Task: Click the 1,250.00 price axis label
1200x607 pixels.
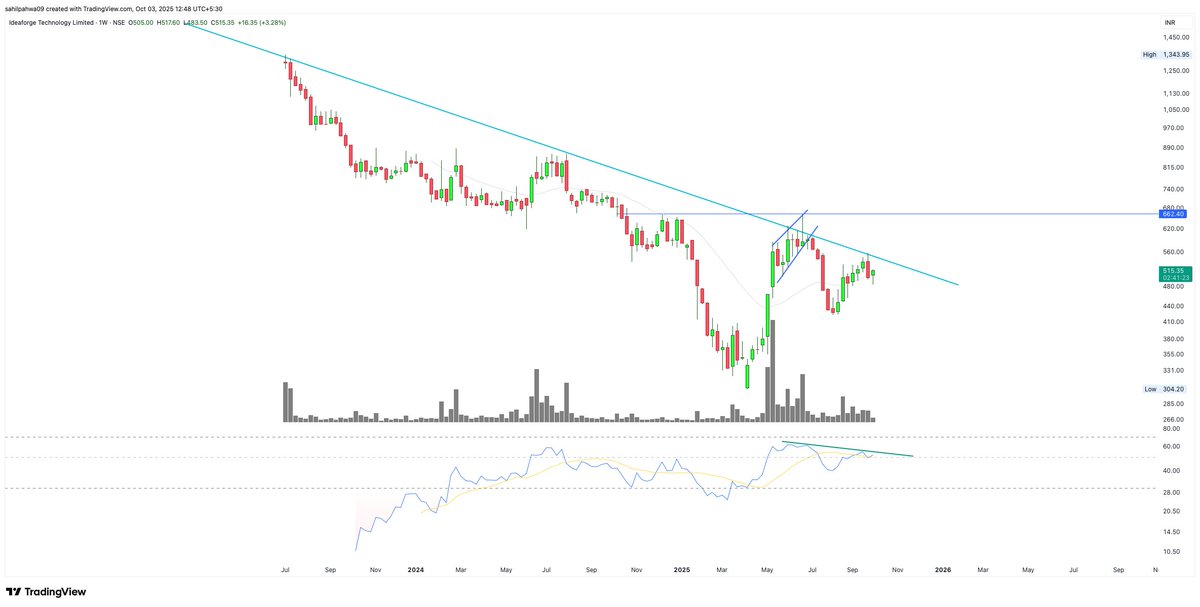Action: [1175, 71]
